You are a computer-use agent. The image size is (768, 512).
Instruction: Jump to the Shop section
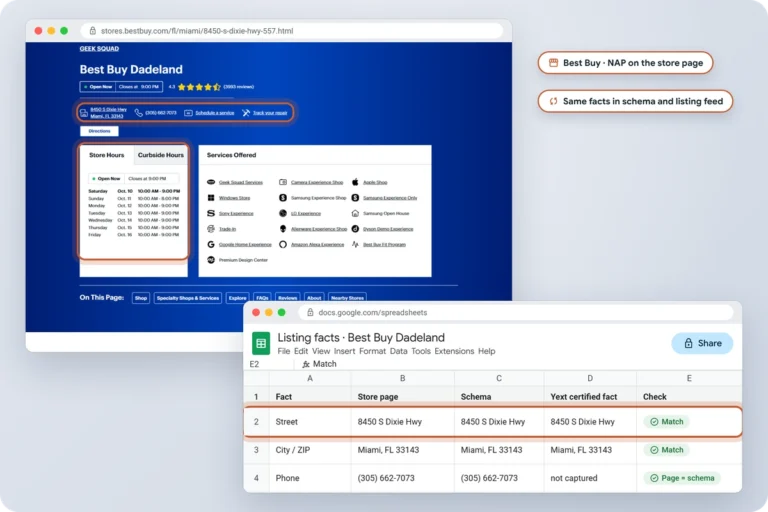pyautogui.click(x=141, y=298)
